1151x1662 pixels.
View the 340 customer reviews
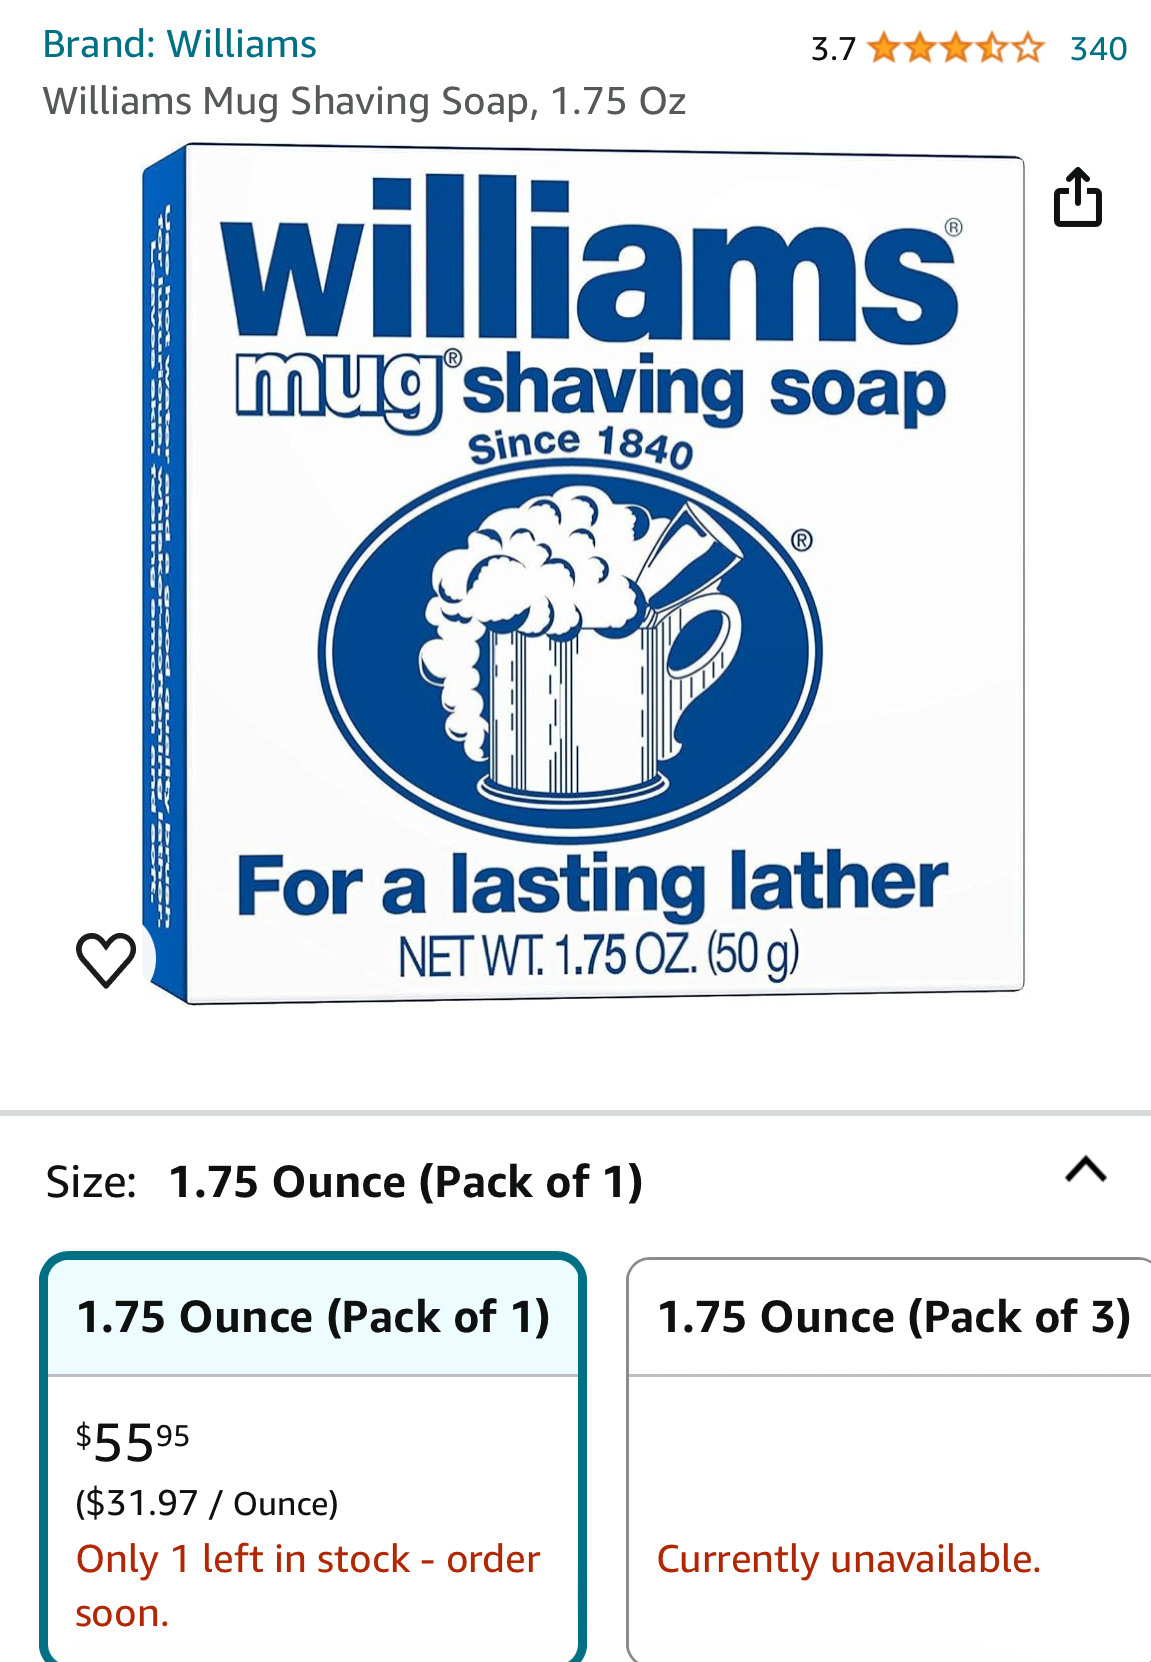pos(1098,48)
